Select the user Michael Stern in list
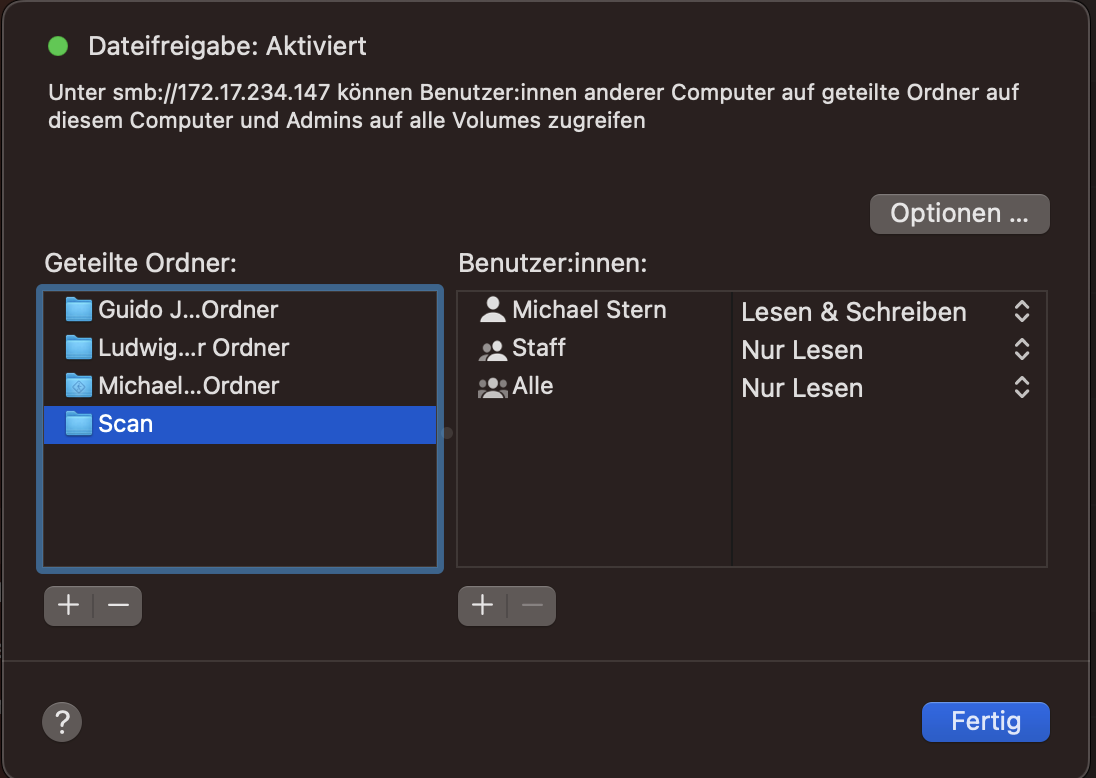The image size is (1096, 778). tap(589, 310)
